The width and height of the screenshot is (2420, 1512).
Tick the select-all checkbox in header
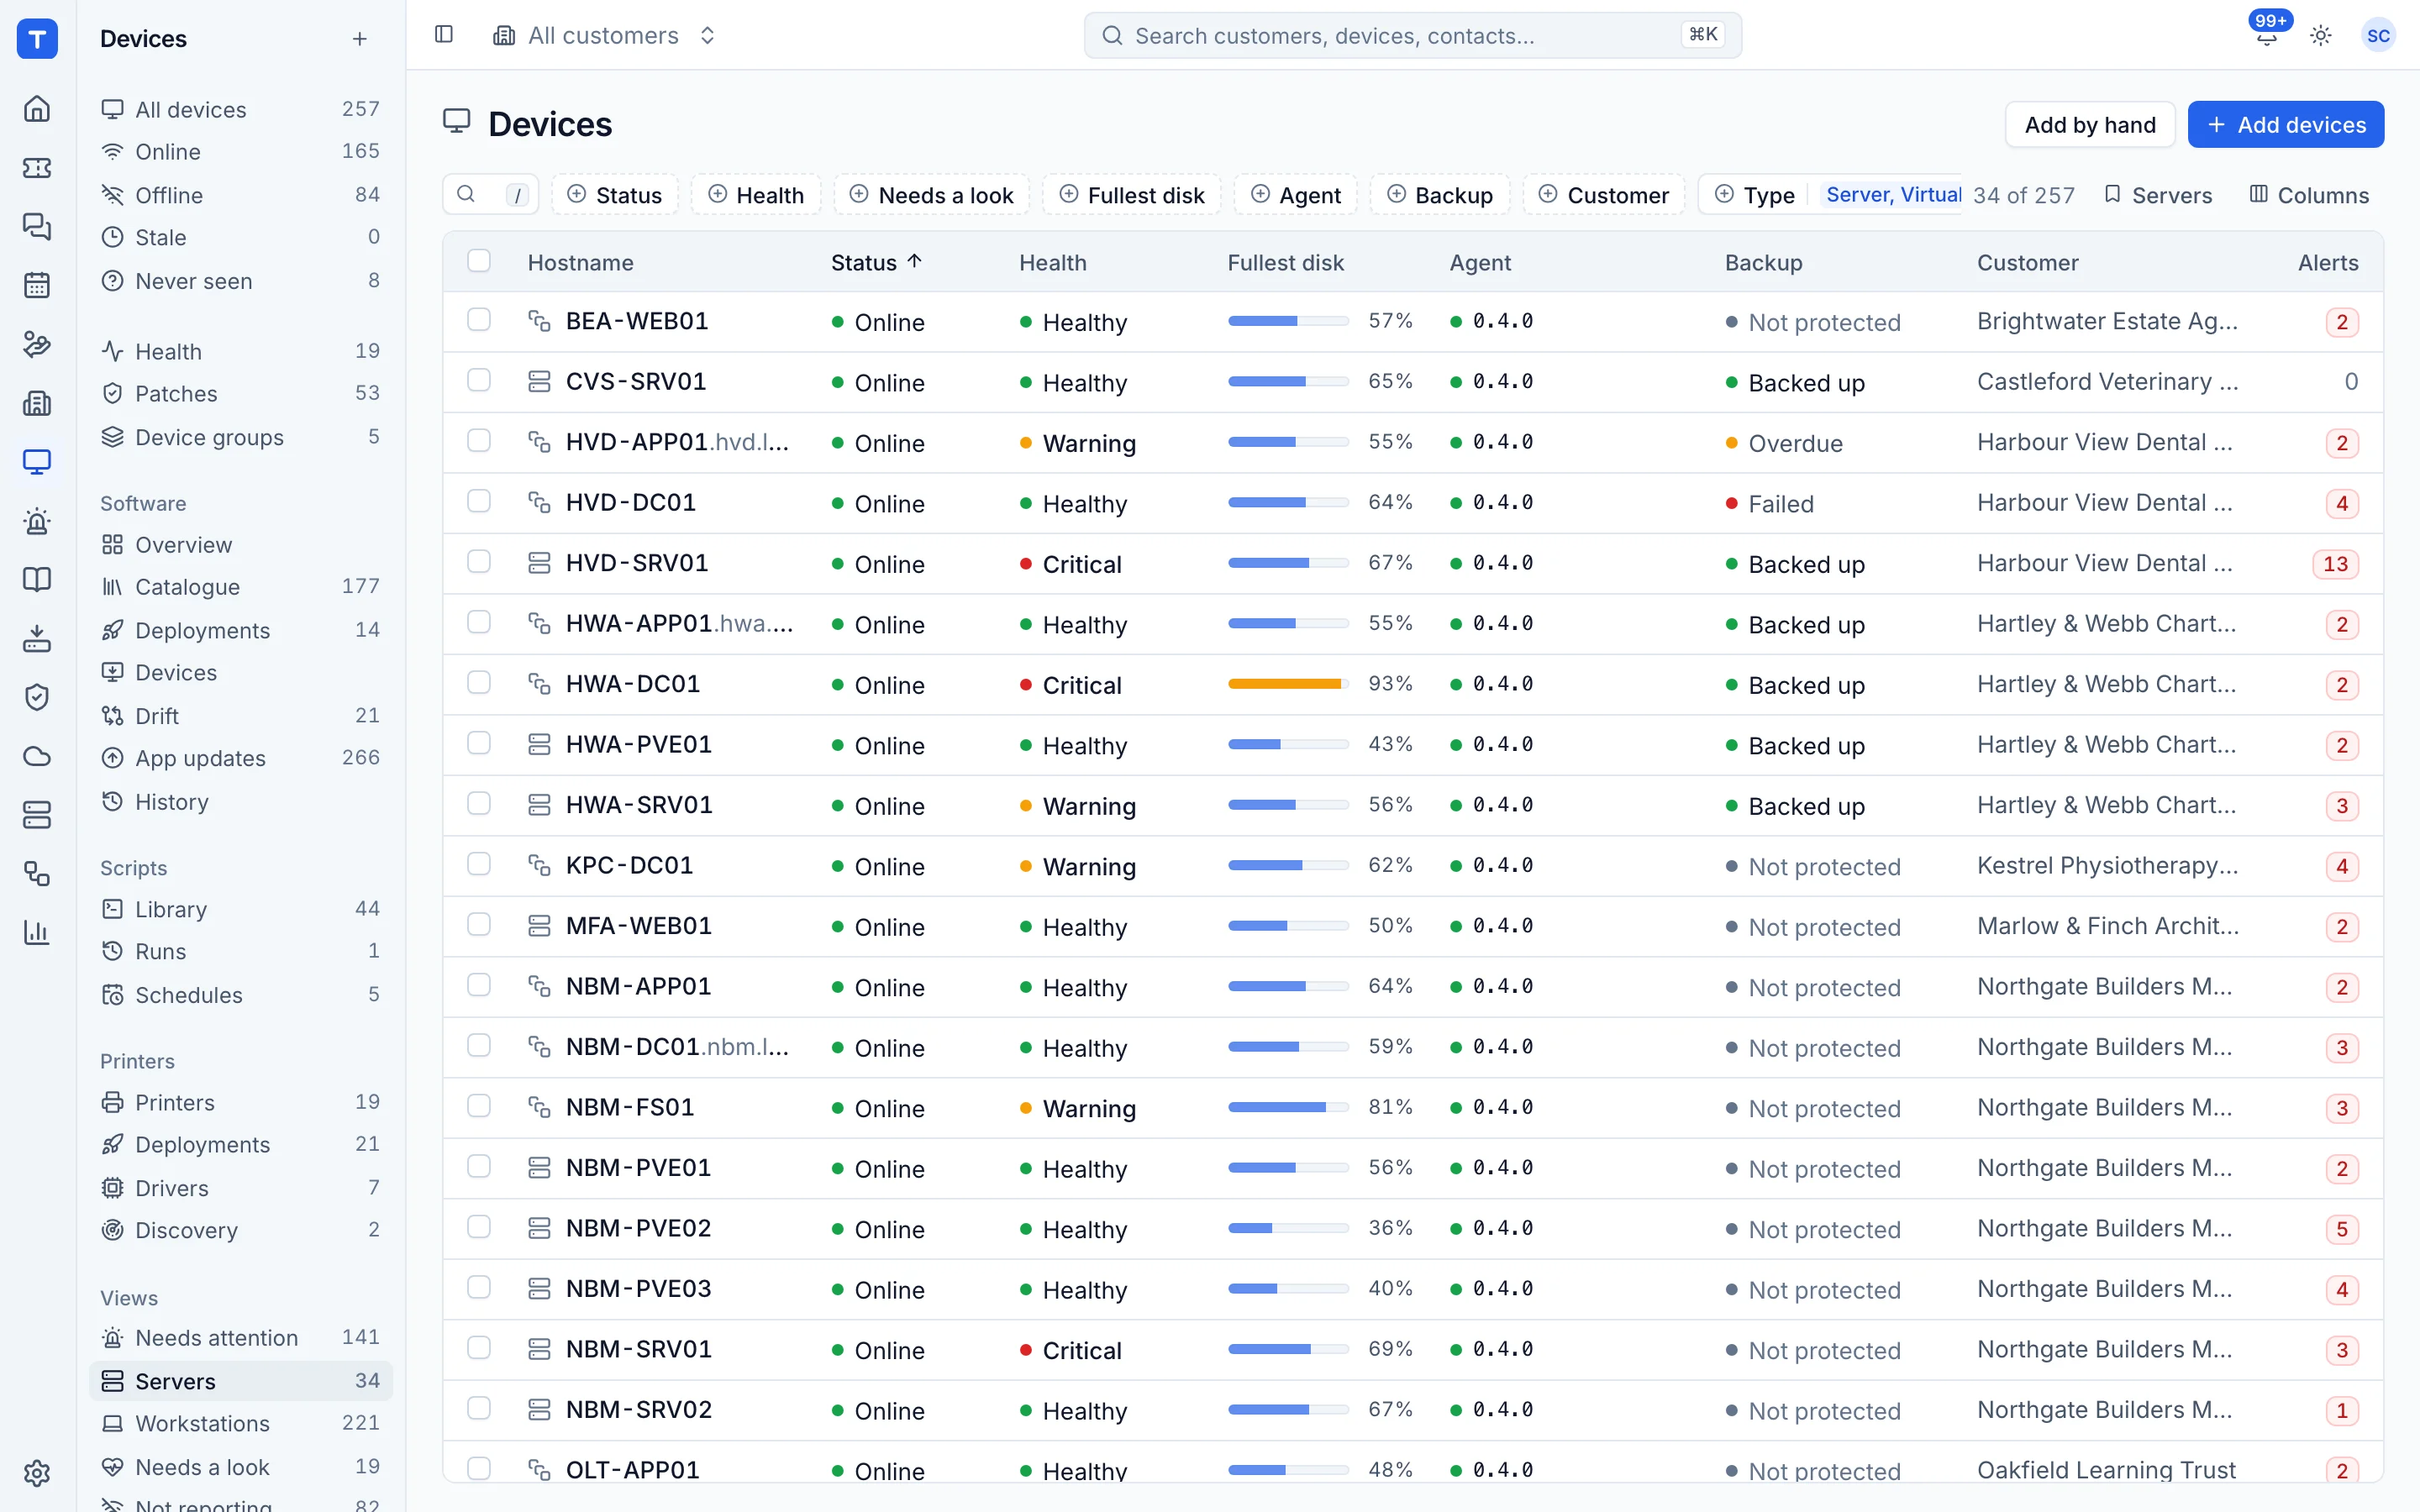(x=479, y=261)
